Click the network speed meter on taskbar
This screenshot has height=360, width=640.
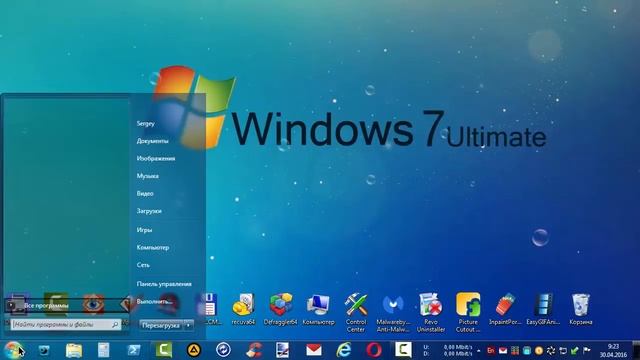coord(448,350)
